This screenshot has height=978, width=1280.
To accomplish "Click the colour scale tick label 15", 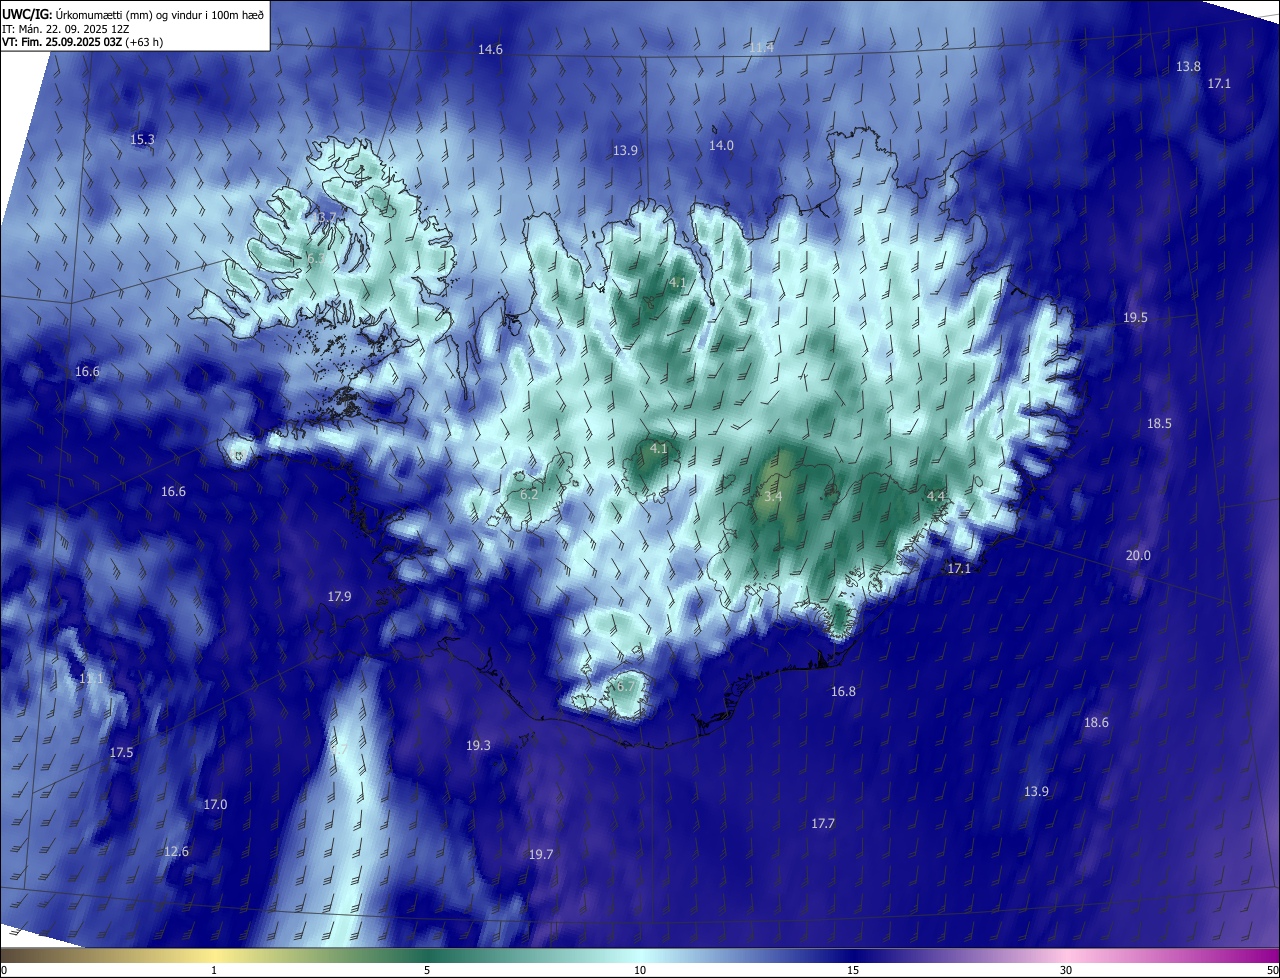I will coord(853,970).
